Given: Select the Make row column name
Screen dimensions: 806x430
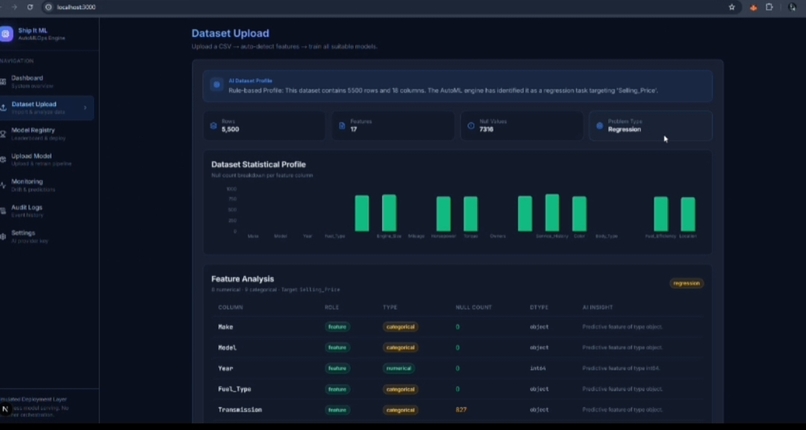Looking at the screenshot, I should pyautogui.click(x=225, y=327).
